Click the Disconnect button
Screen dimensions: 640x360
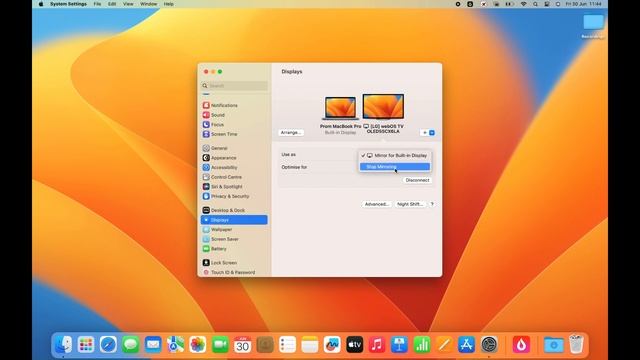pos(417,180)
